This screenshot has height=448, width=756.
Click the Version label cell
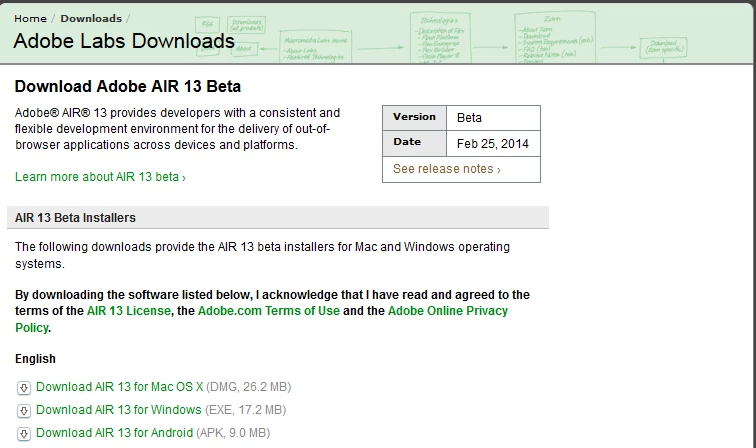(x=414, y=118)
